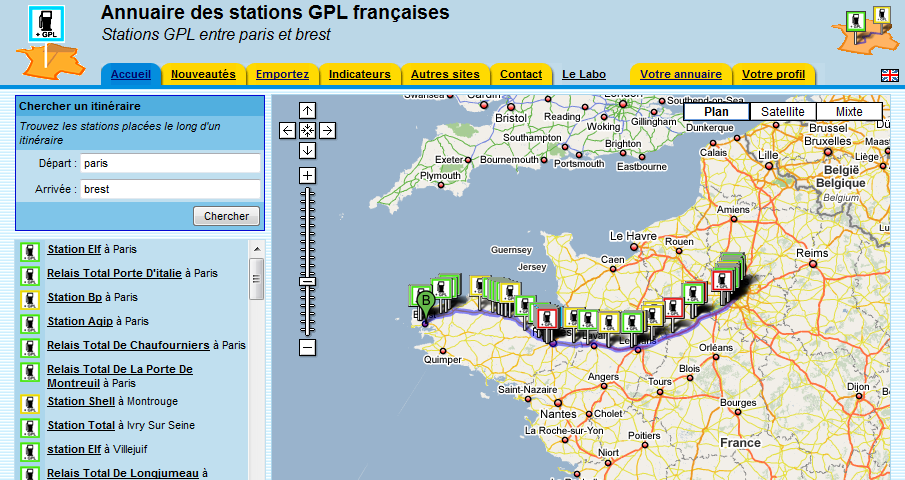Open the Indicateurs tab

[360, 74]
